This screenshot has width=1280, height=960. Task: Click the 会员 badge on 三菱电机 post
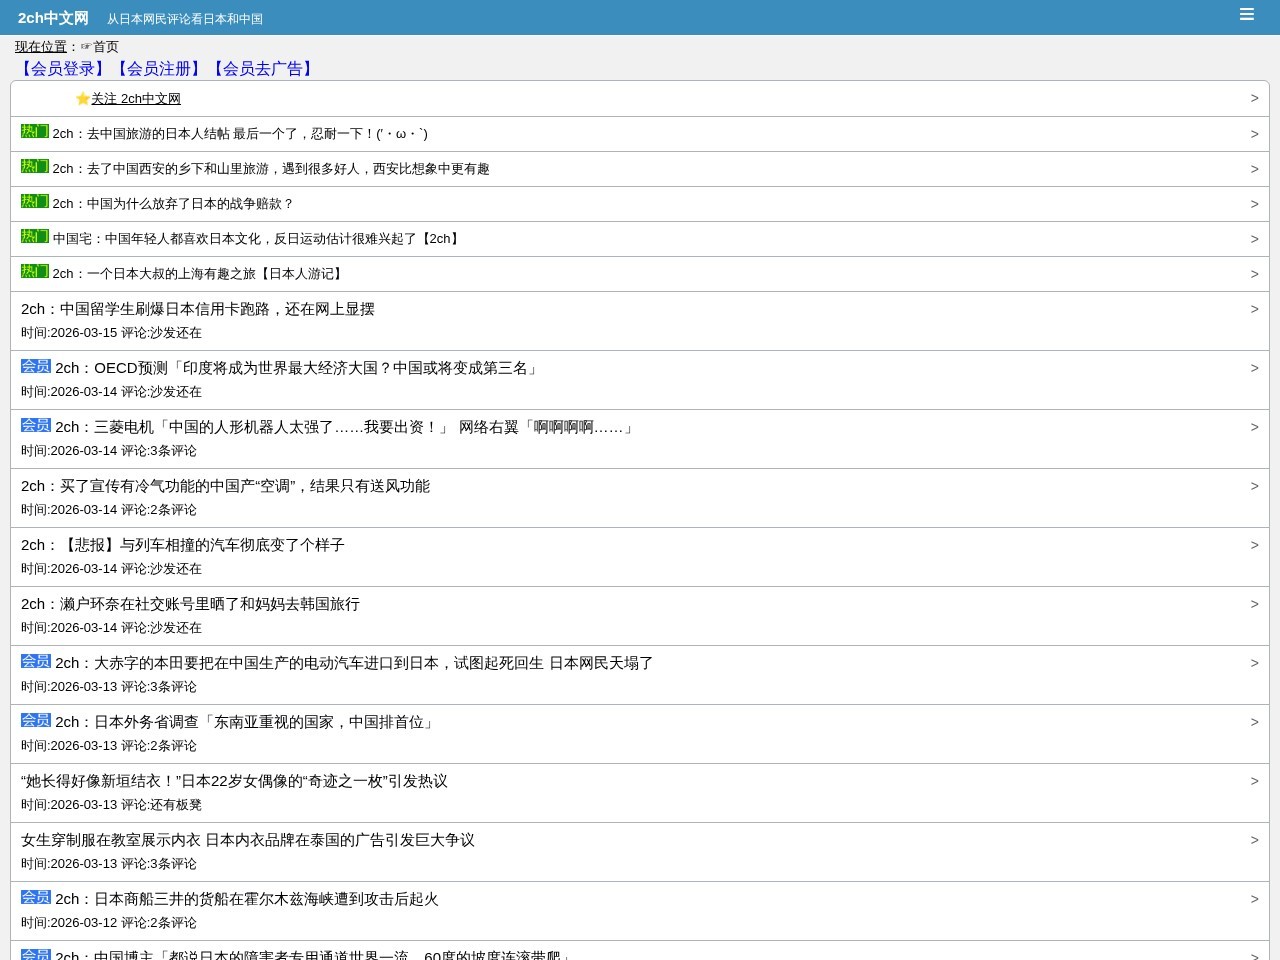coord(36,425)
